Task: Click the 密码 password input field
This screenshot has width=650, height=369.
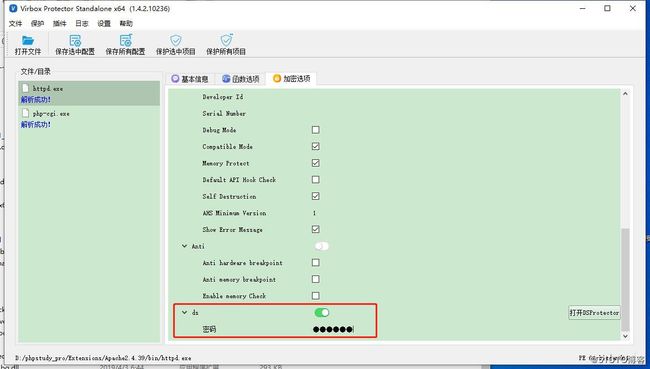Action: (333, 329)
